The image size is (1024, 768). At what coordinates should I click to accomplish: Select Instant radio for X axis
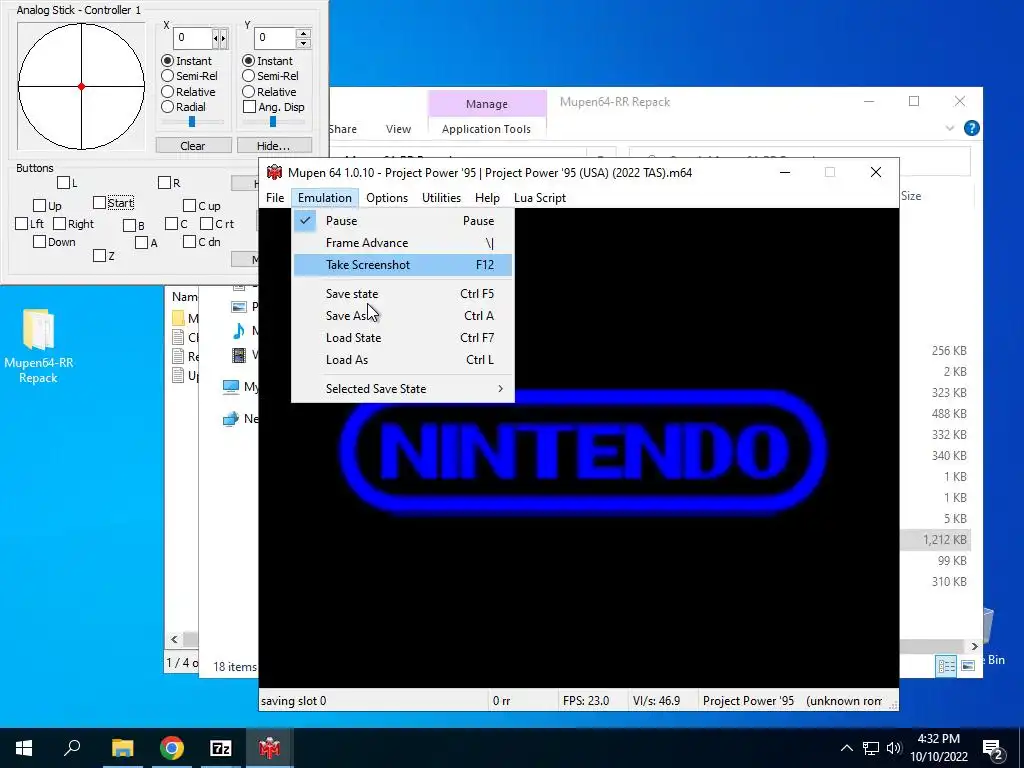168,61
